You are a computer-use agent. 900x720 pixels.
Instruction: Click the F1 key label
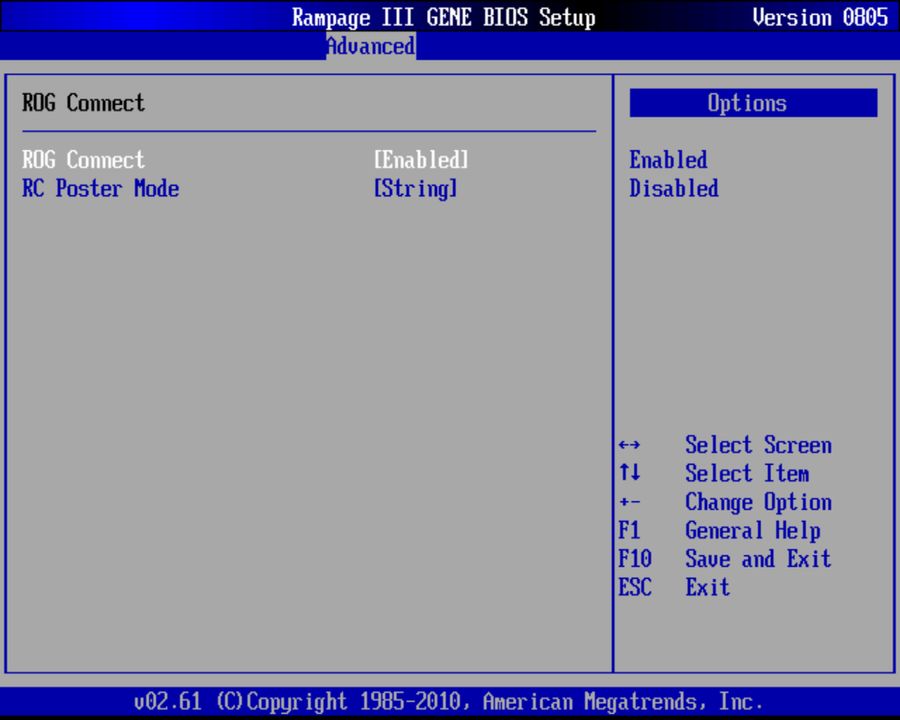pos(629,530)
